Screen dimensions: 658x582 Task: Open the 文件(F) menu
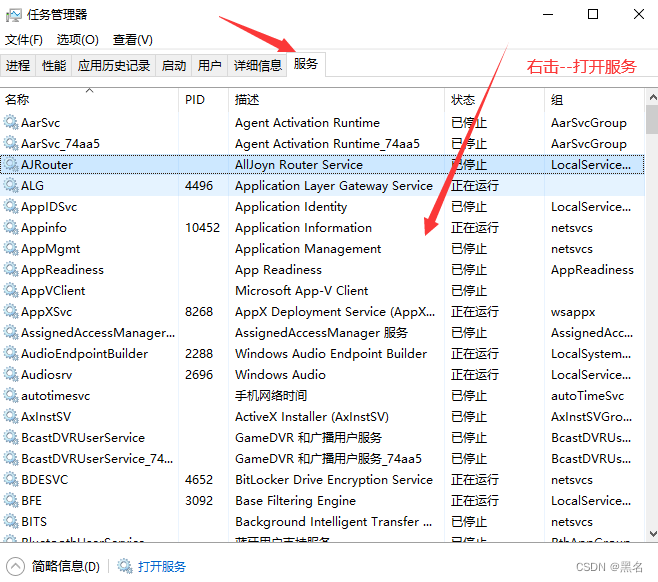24,40
